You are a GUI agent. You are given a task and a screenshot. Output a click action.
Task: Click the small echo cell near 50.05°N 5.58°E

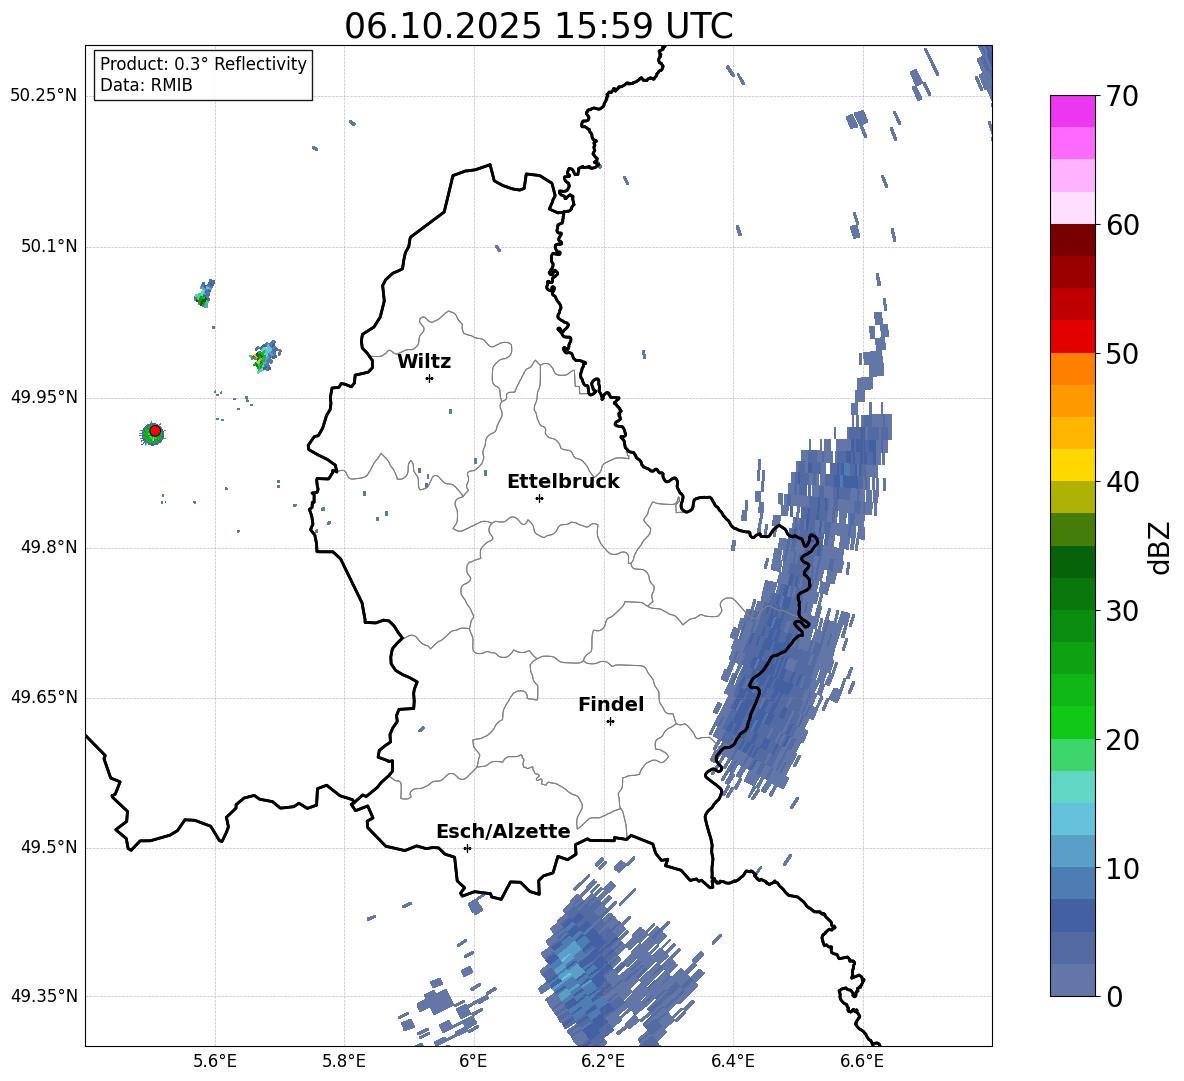[203, 295]
